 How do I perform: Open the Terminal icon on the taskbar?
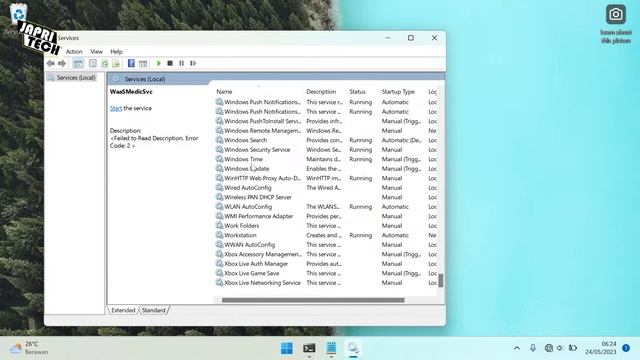coord(309,348)
